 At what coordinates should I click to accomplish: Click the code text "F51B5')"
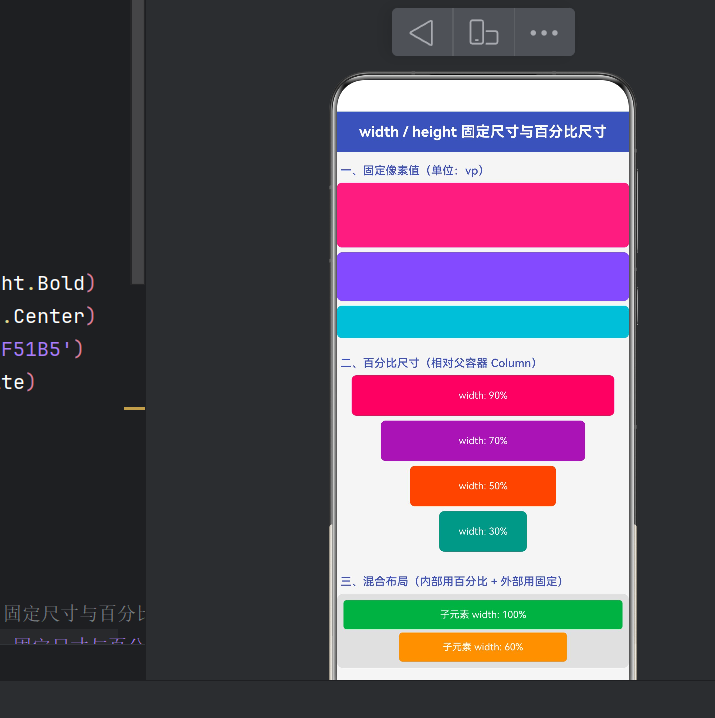(42, 349)
